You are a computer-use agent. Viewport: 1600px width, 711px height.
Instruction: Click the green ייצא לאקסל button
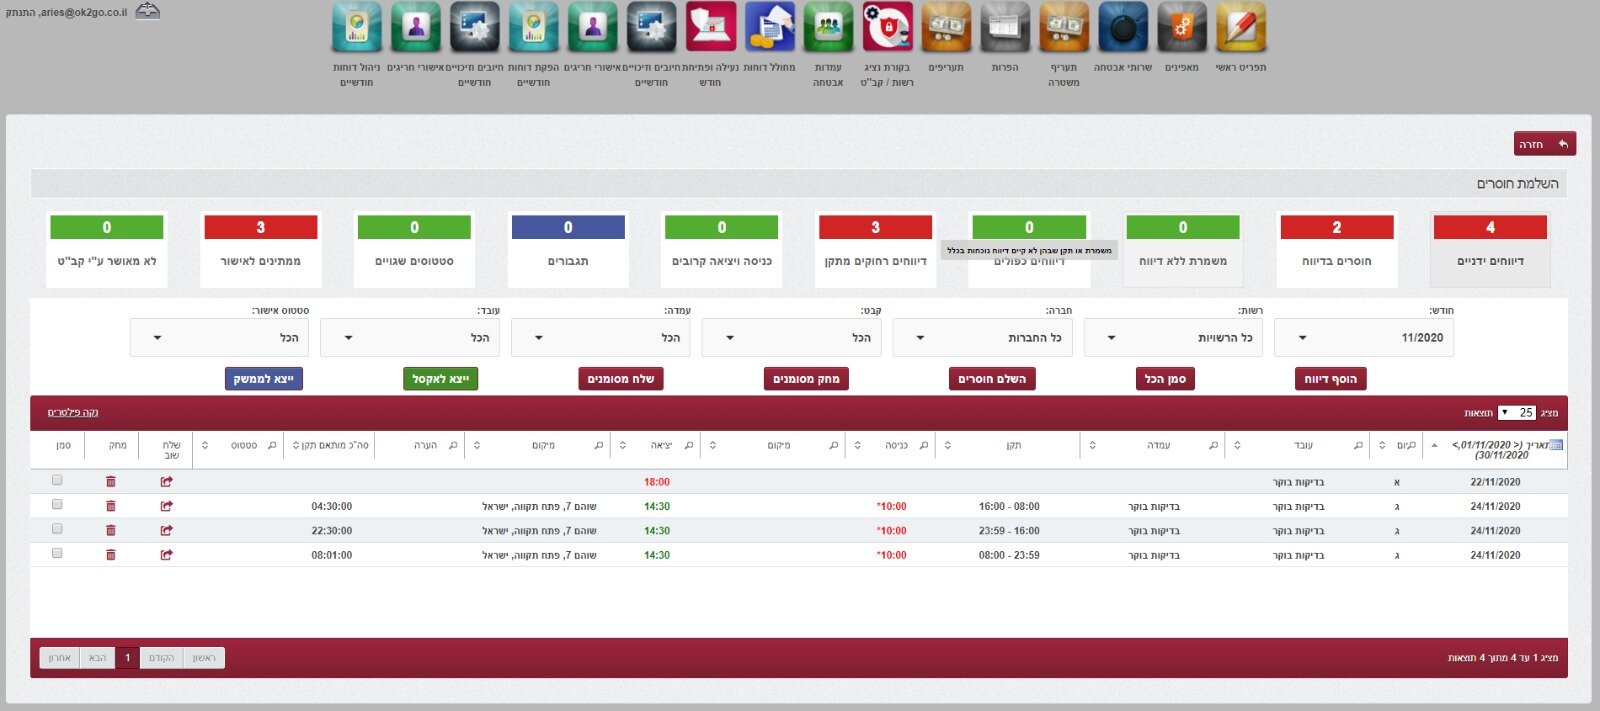click(441, 379)
